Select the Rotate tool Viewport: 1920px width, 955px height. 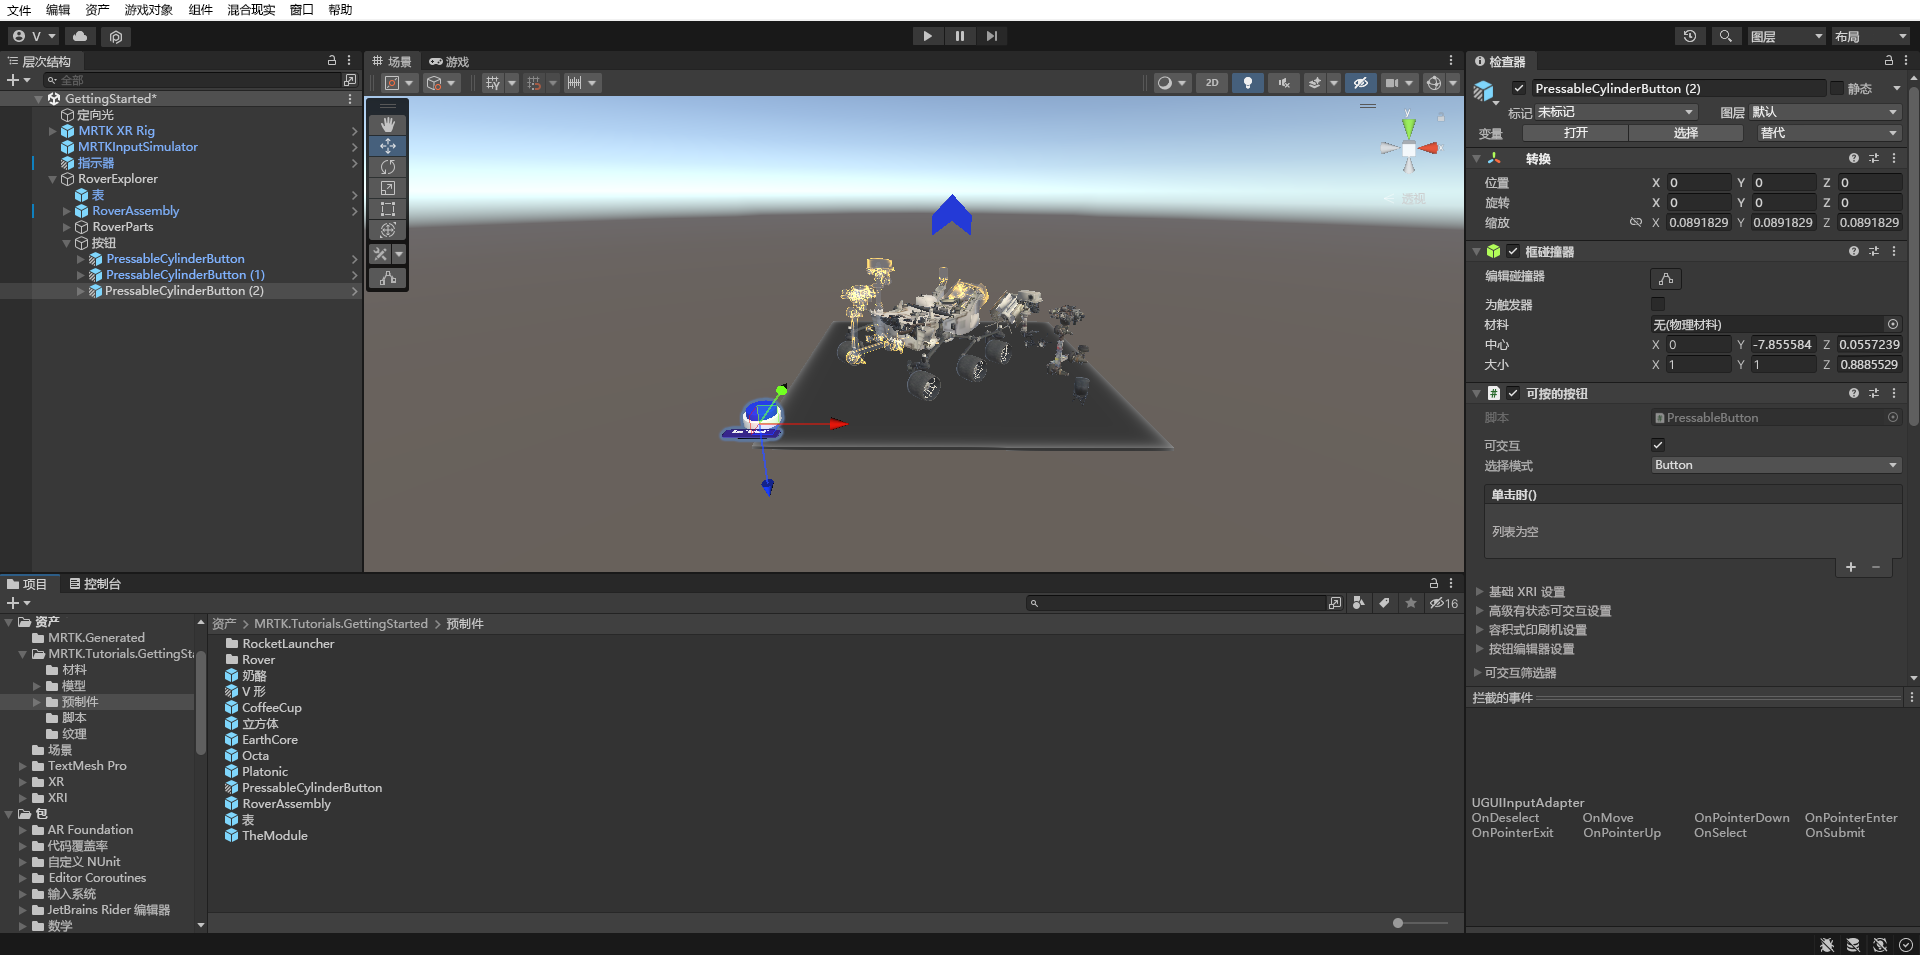[387, 167]
